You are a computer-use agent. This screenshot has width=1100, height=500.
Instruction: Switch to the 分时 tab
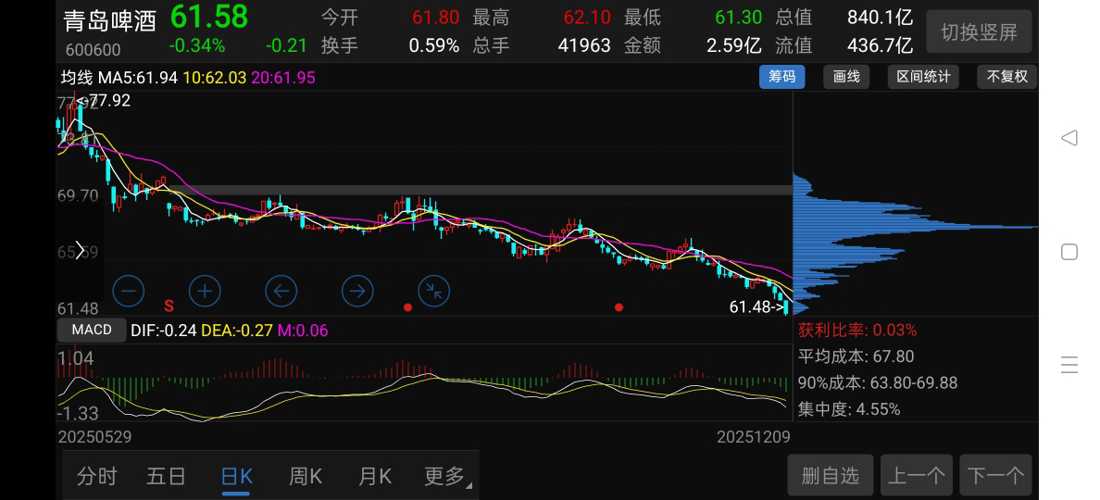click(97, 477)
